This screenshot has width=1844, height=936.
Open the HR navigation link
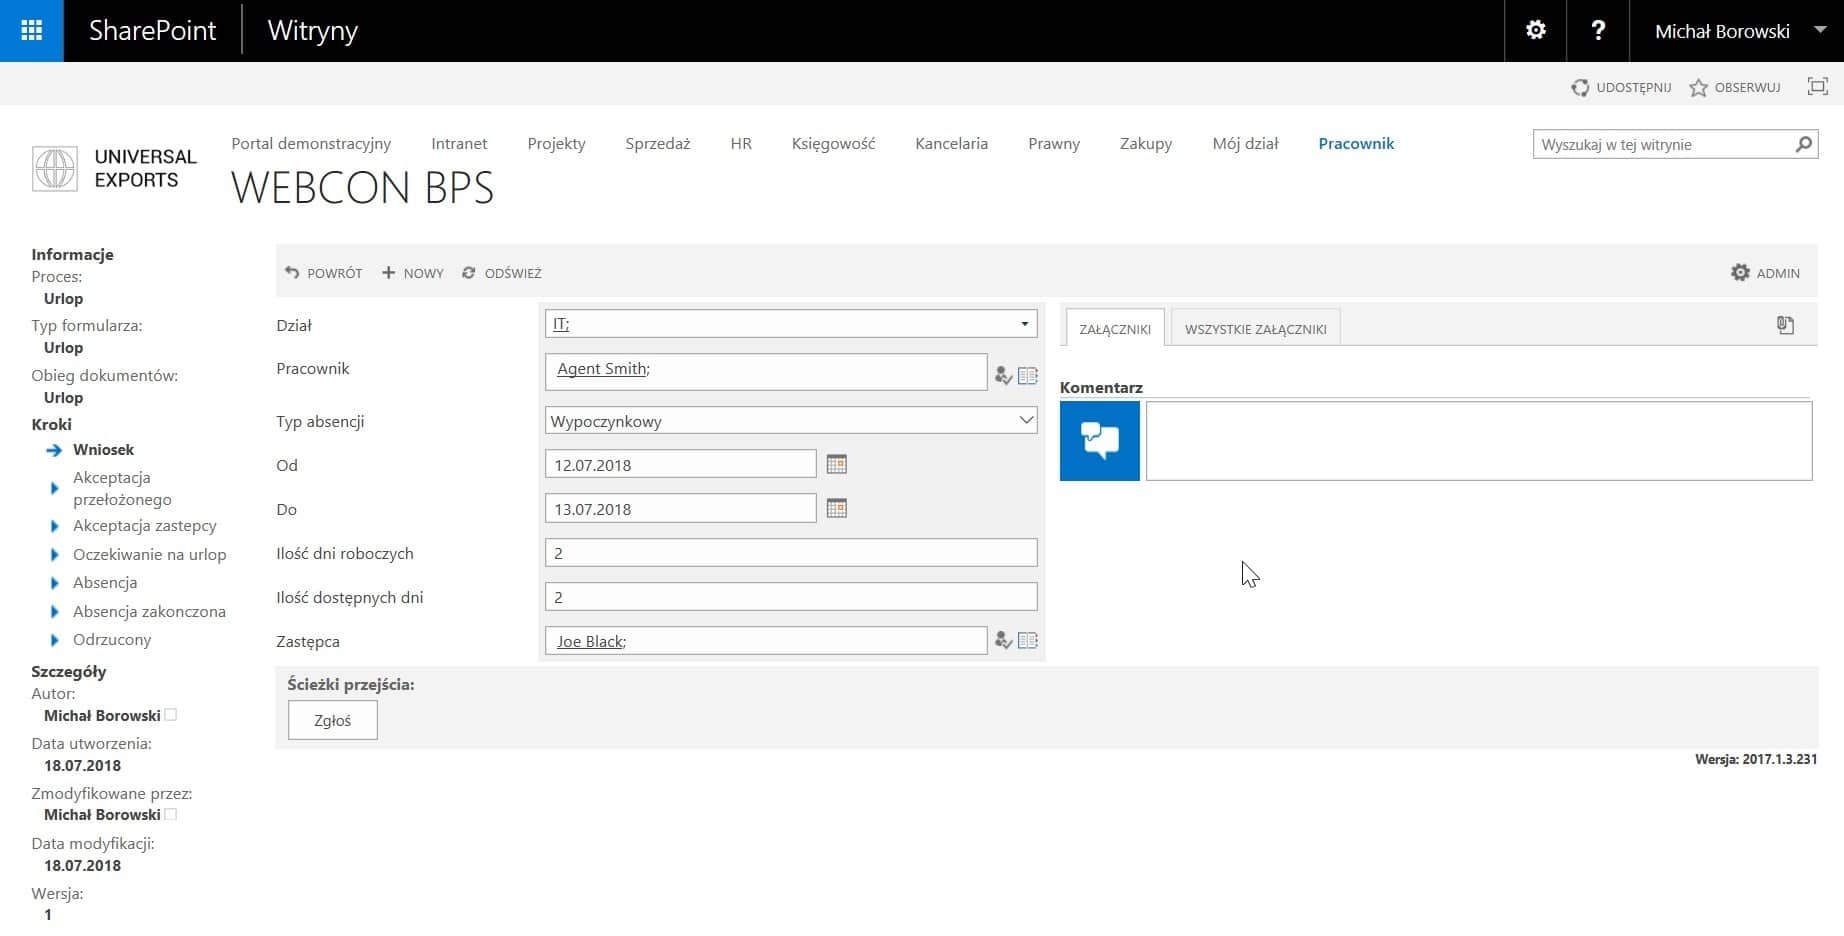click(741, 143)
